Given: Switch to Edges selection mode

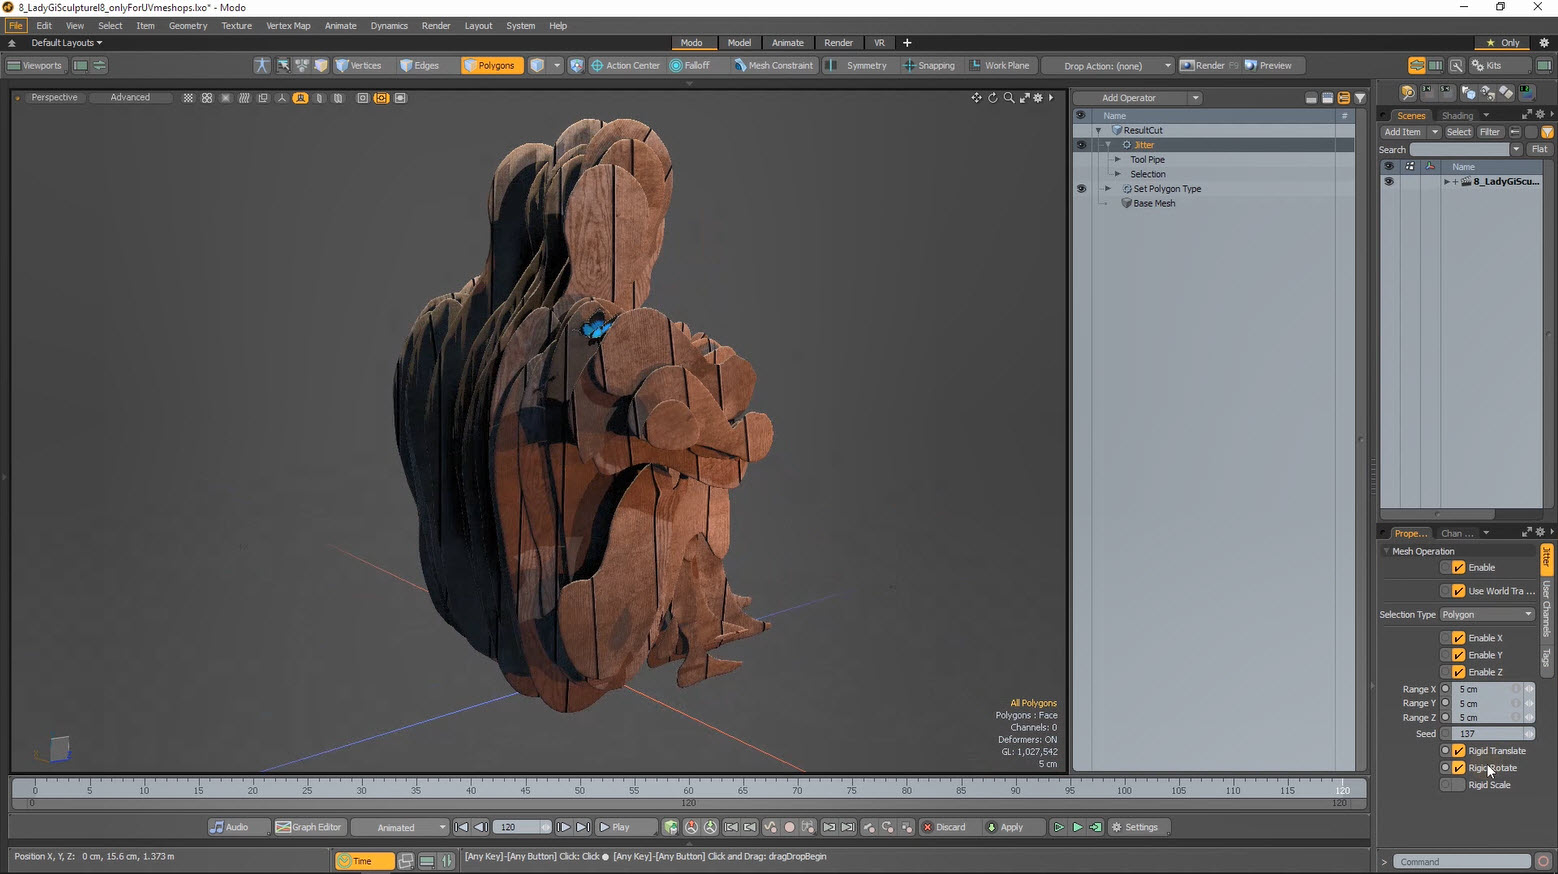Looking at the screenshot, I should click(x=422, y=65).
